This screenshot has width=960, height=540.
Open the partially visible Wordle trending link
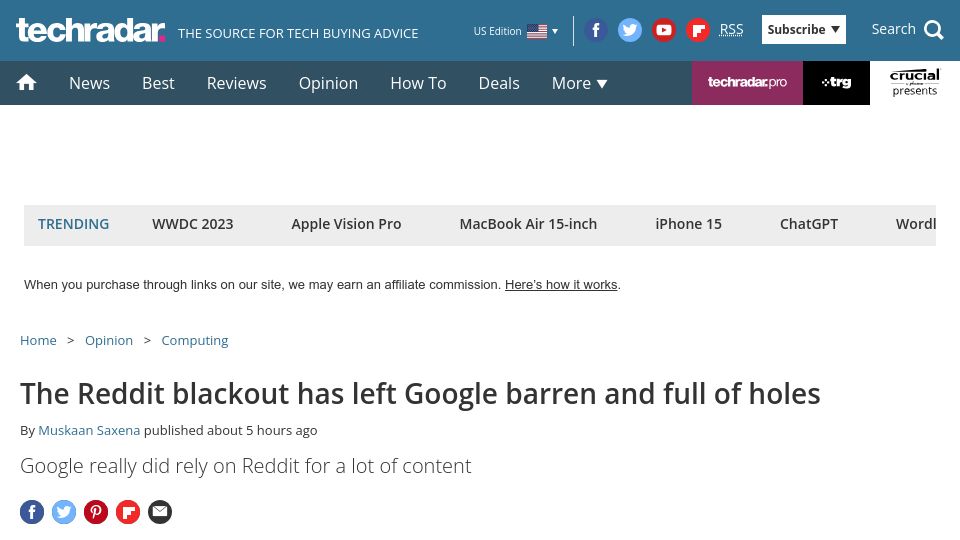click(915, 224)
